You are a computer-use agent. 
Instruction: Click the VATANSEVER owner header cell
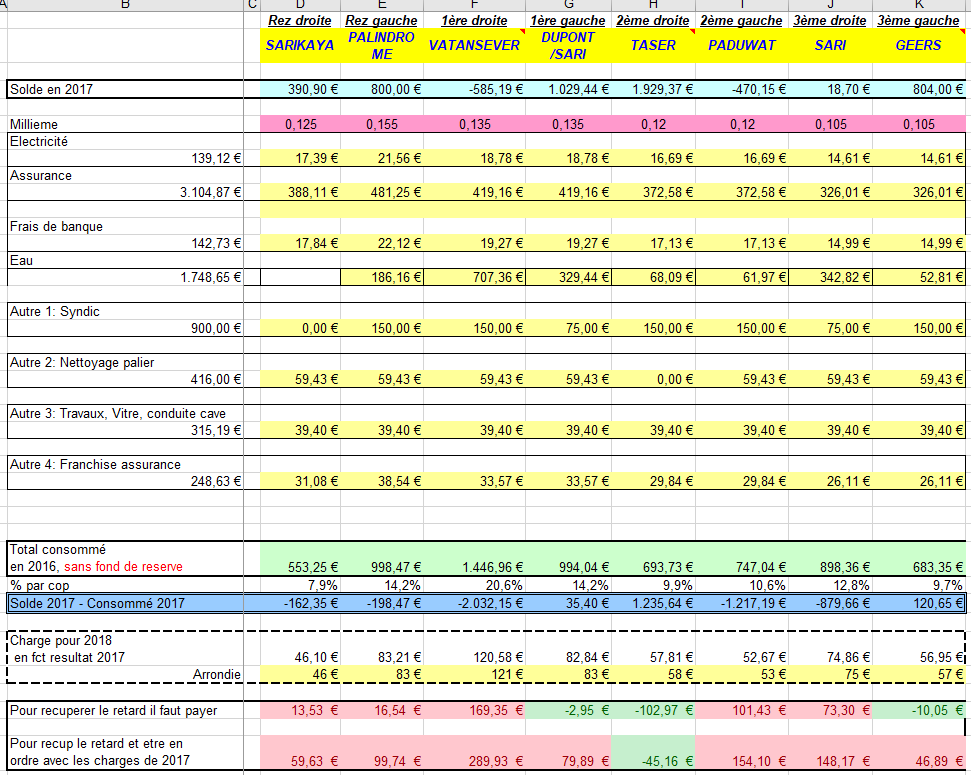point(474,45)
